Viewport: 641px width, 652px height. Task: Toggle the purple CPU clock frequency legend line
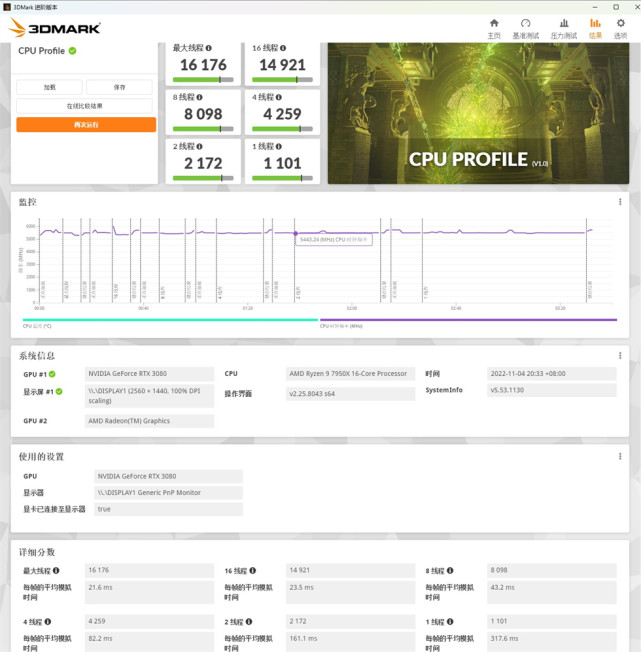468,320
